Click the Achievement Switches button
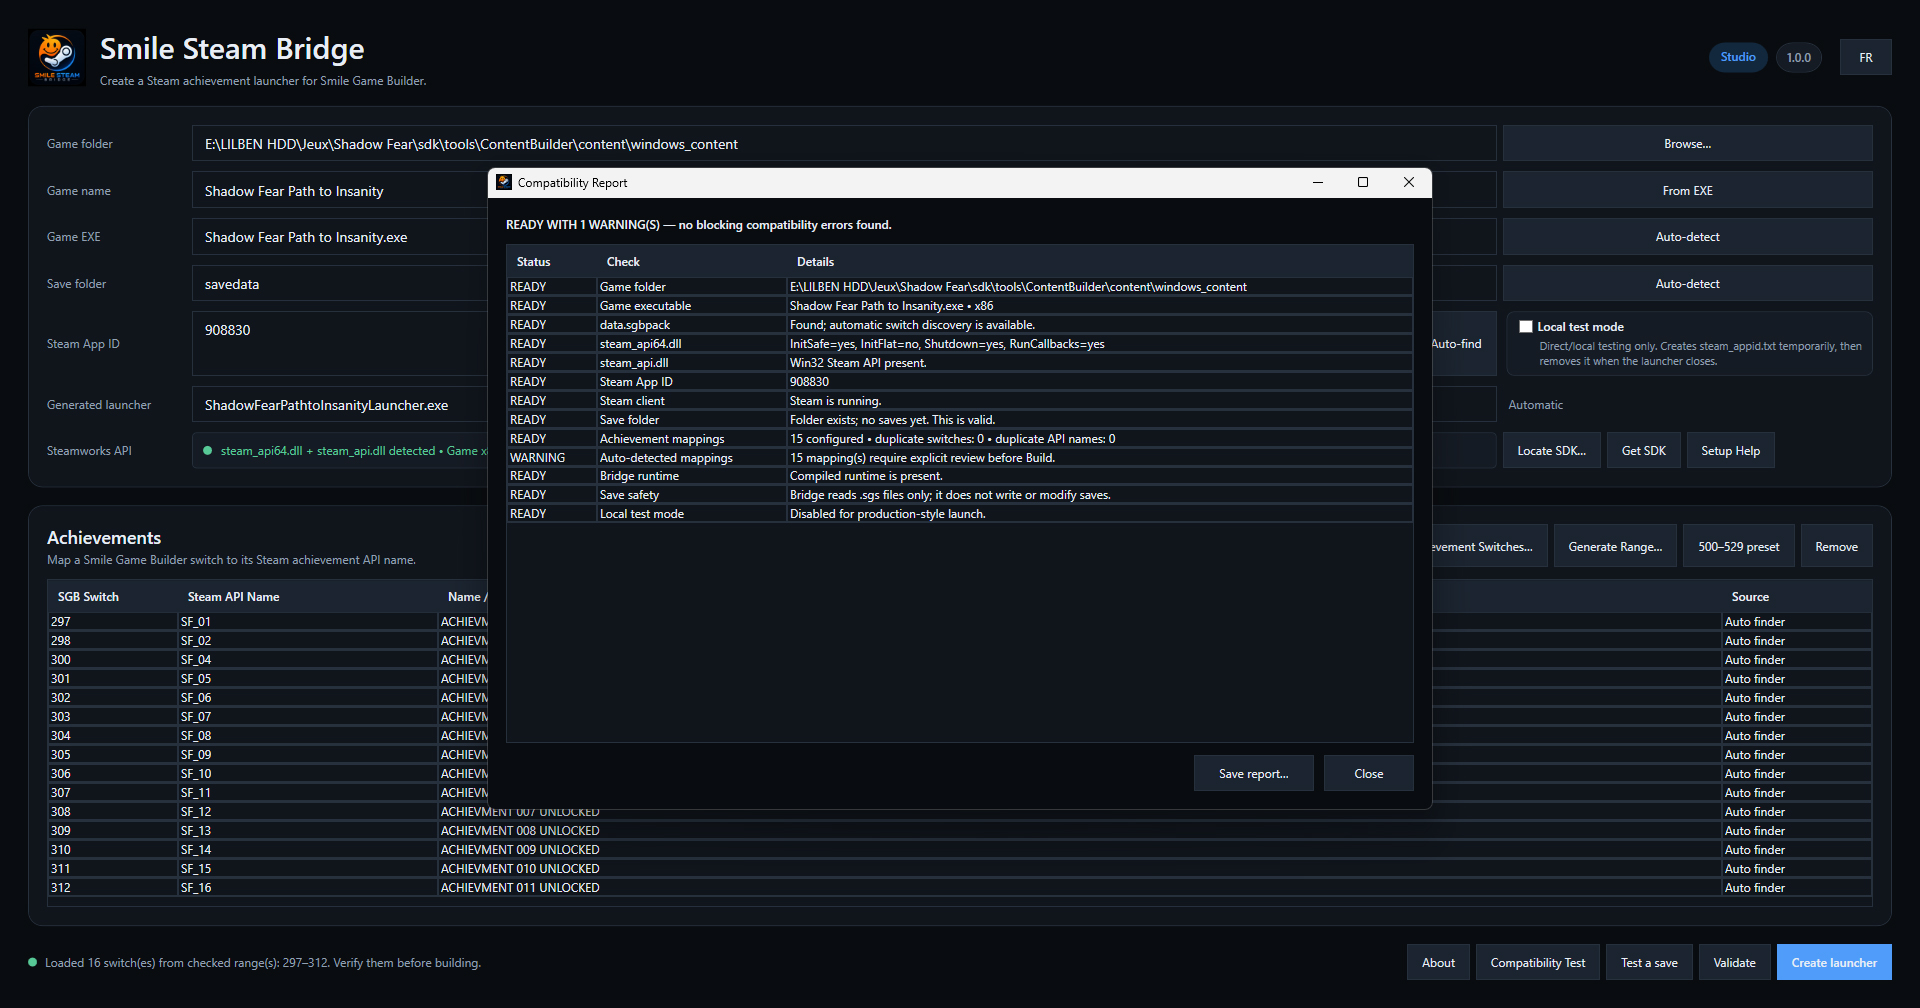The width and height of the screenshot is (1920, 1008). (x=1490, y=546)
